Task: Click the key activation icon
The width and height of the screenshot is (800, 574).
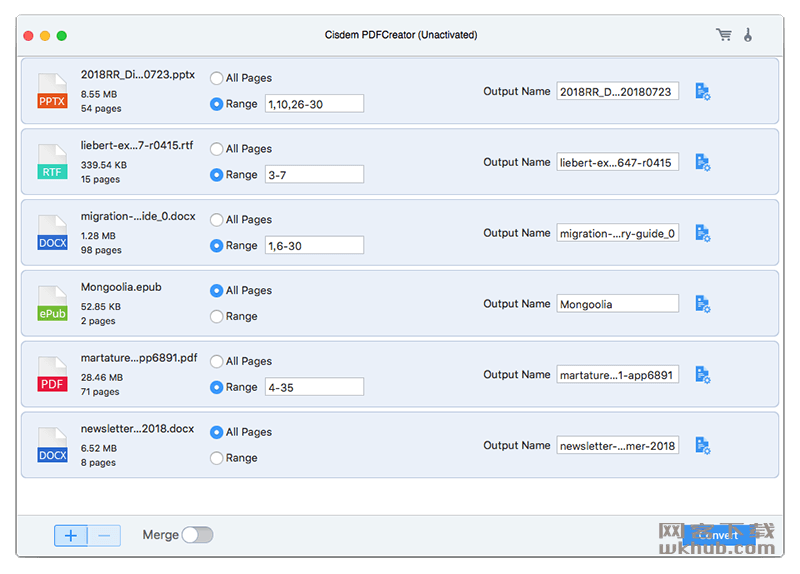Action: coord(748,35)
